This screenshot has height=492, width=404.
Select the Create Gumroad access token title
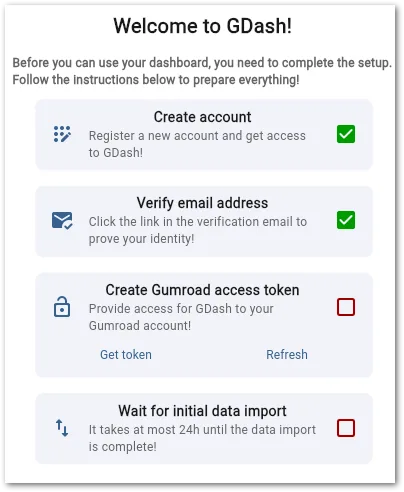pyautogui.click(x=202, y=290)
